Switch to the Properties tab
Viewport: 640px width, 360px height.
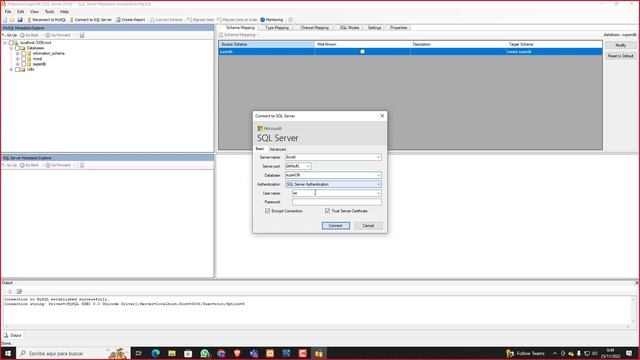pos(398,28)
